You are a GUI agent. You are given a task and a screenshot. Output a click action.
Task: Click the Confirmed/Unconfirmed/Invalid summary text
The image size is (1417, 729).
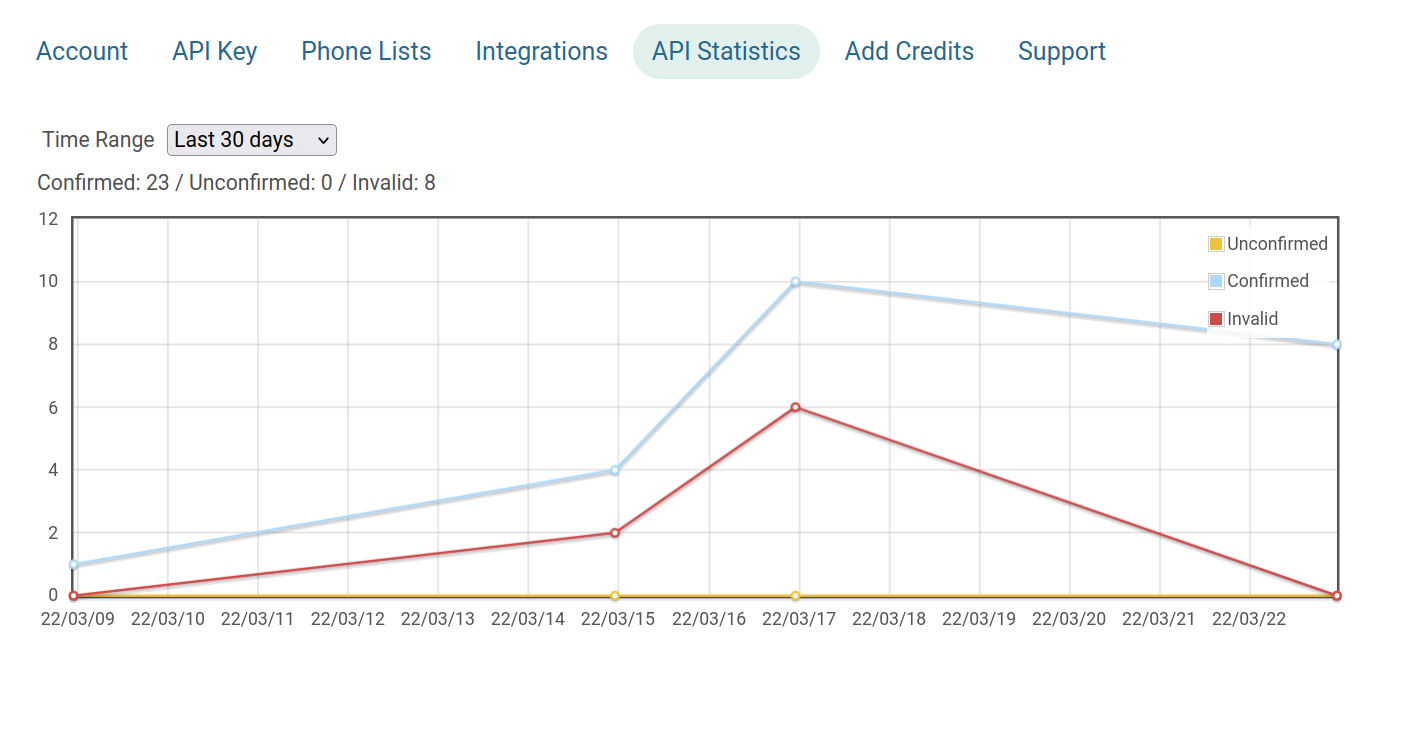point(236,183)
